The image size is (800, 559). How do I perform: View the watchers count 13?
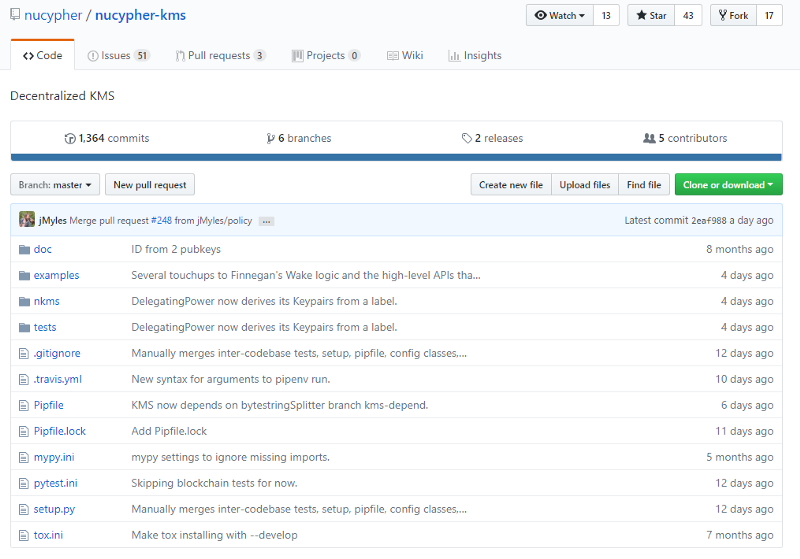click(606, 15)
